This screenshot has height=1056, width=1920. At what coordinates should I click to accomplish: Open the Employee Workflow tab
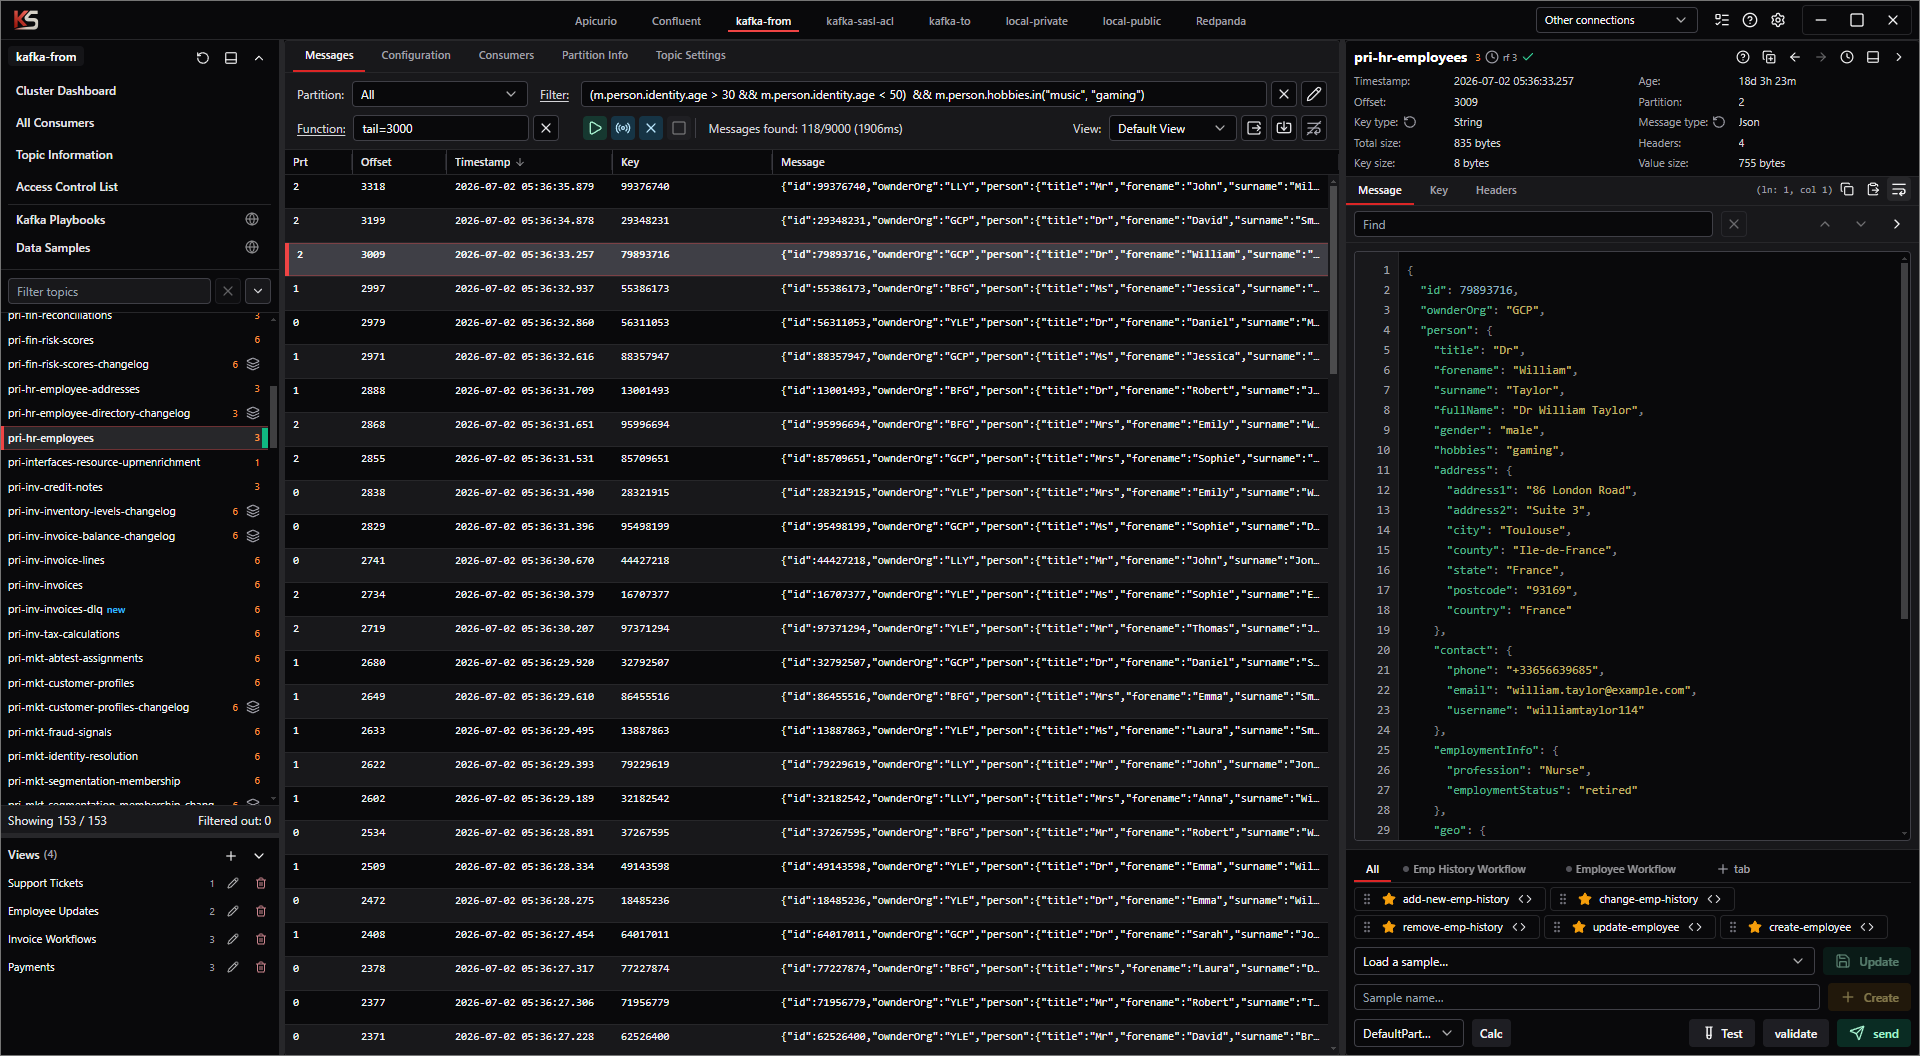point(1624,869)
